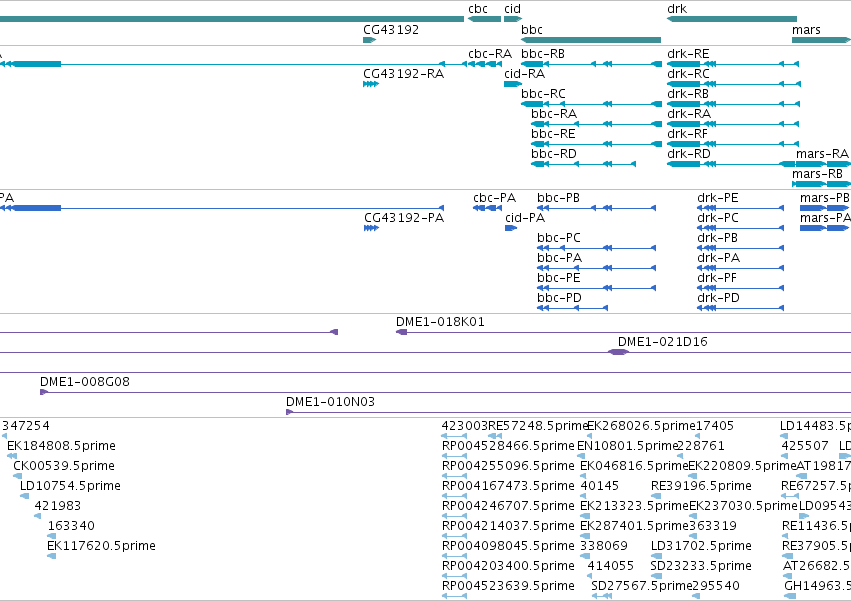Select the 414055 EST label

pos(611,567)
